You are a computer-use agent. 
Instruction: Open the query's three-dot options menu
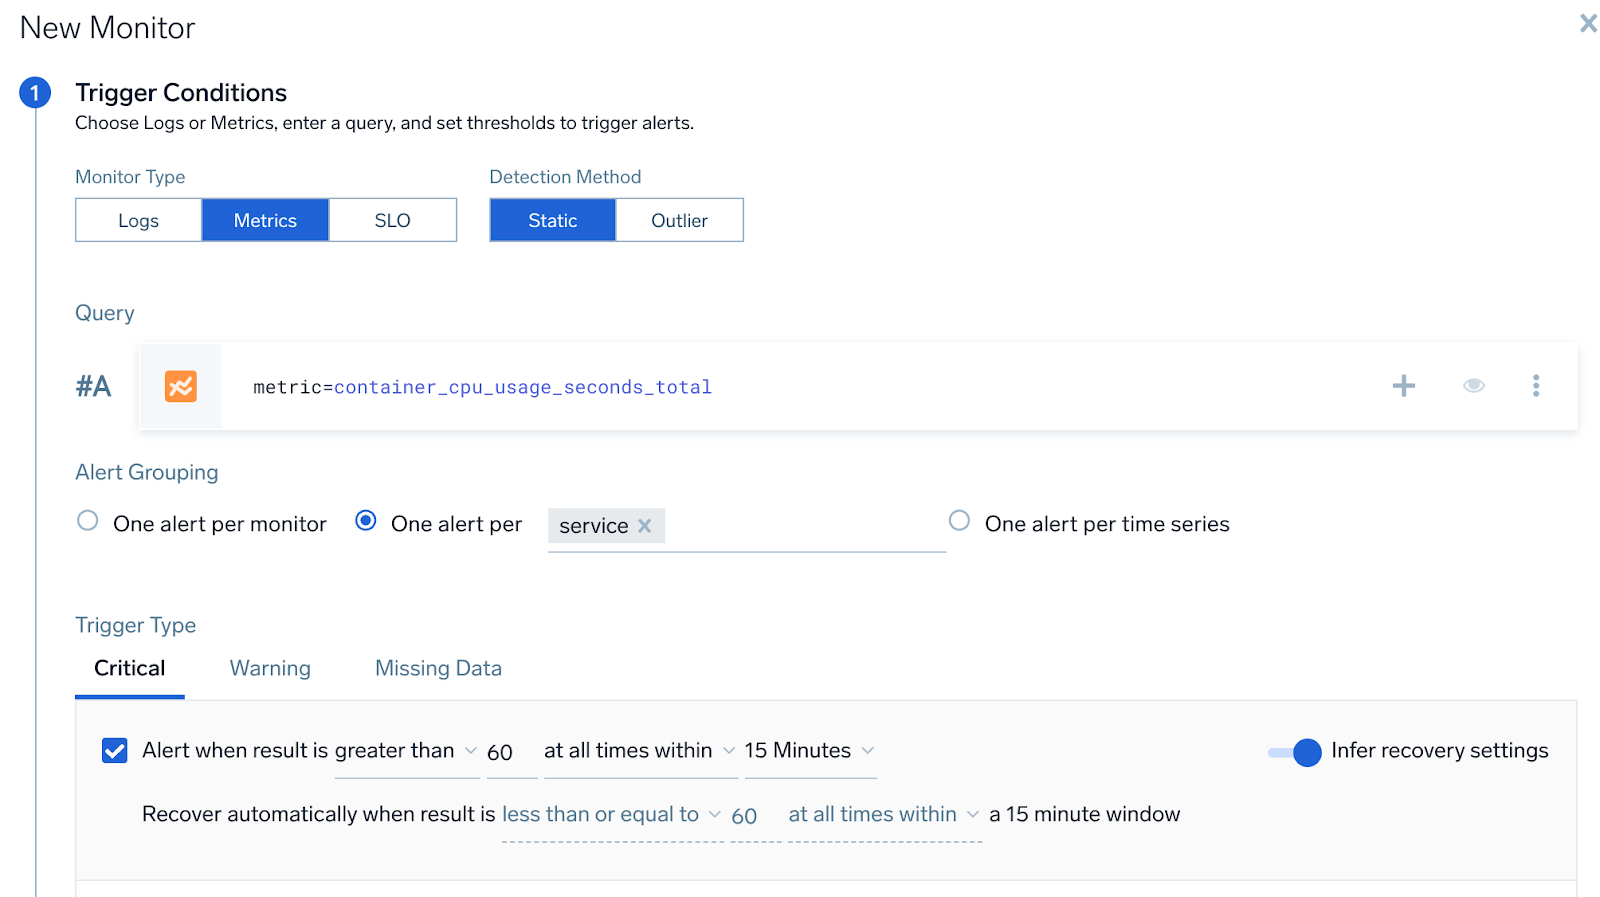tap(1535, 386)
